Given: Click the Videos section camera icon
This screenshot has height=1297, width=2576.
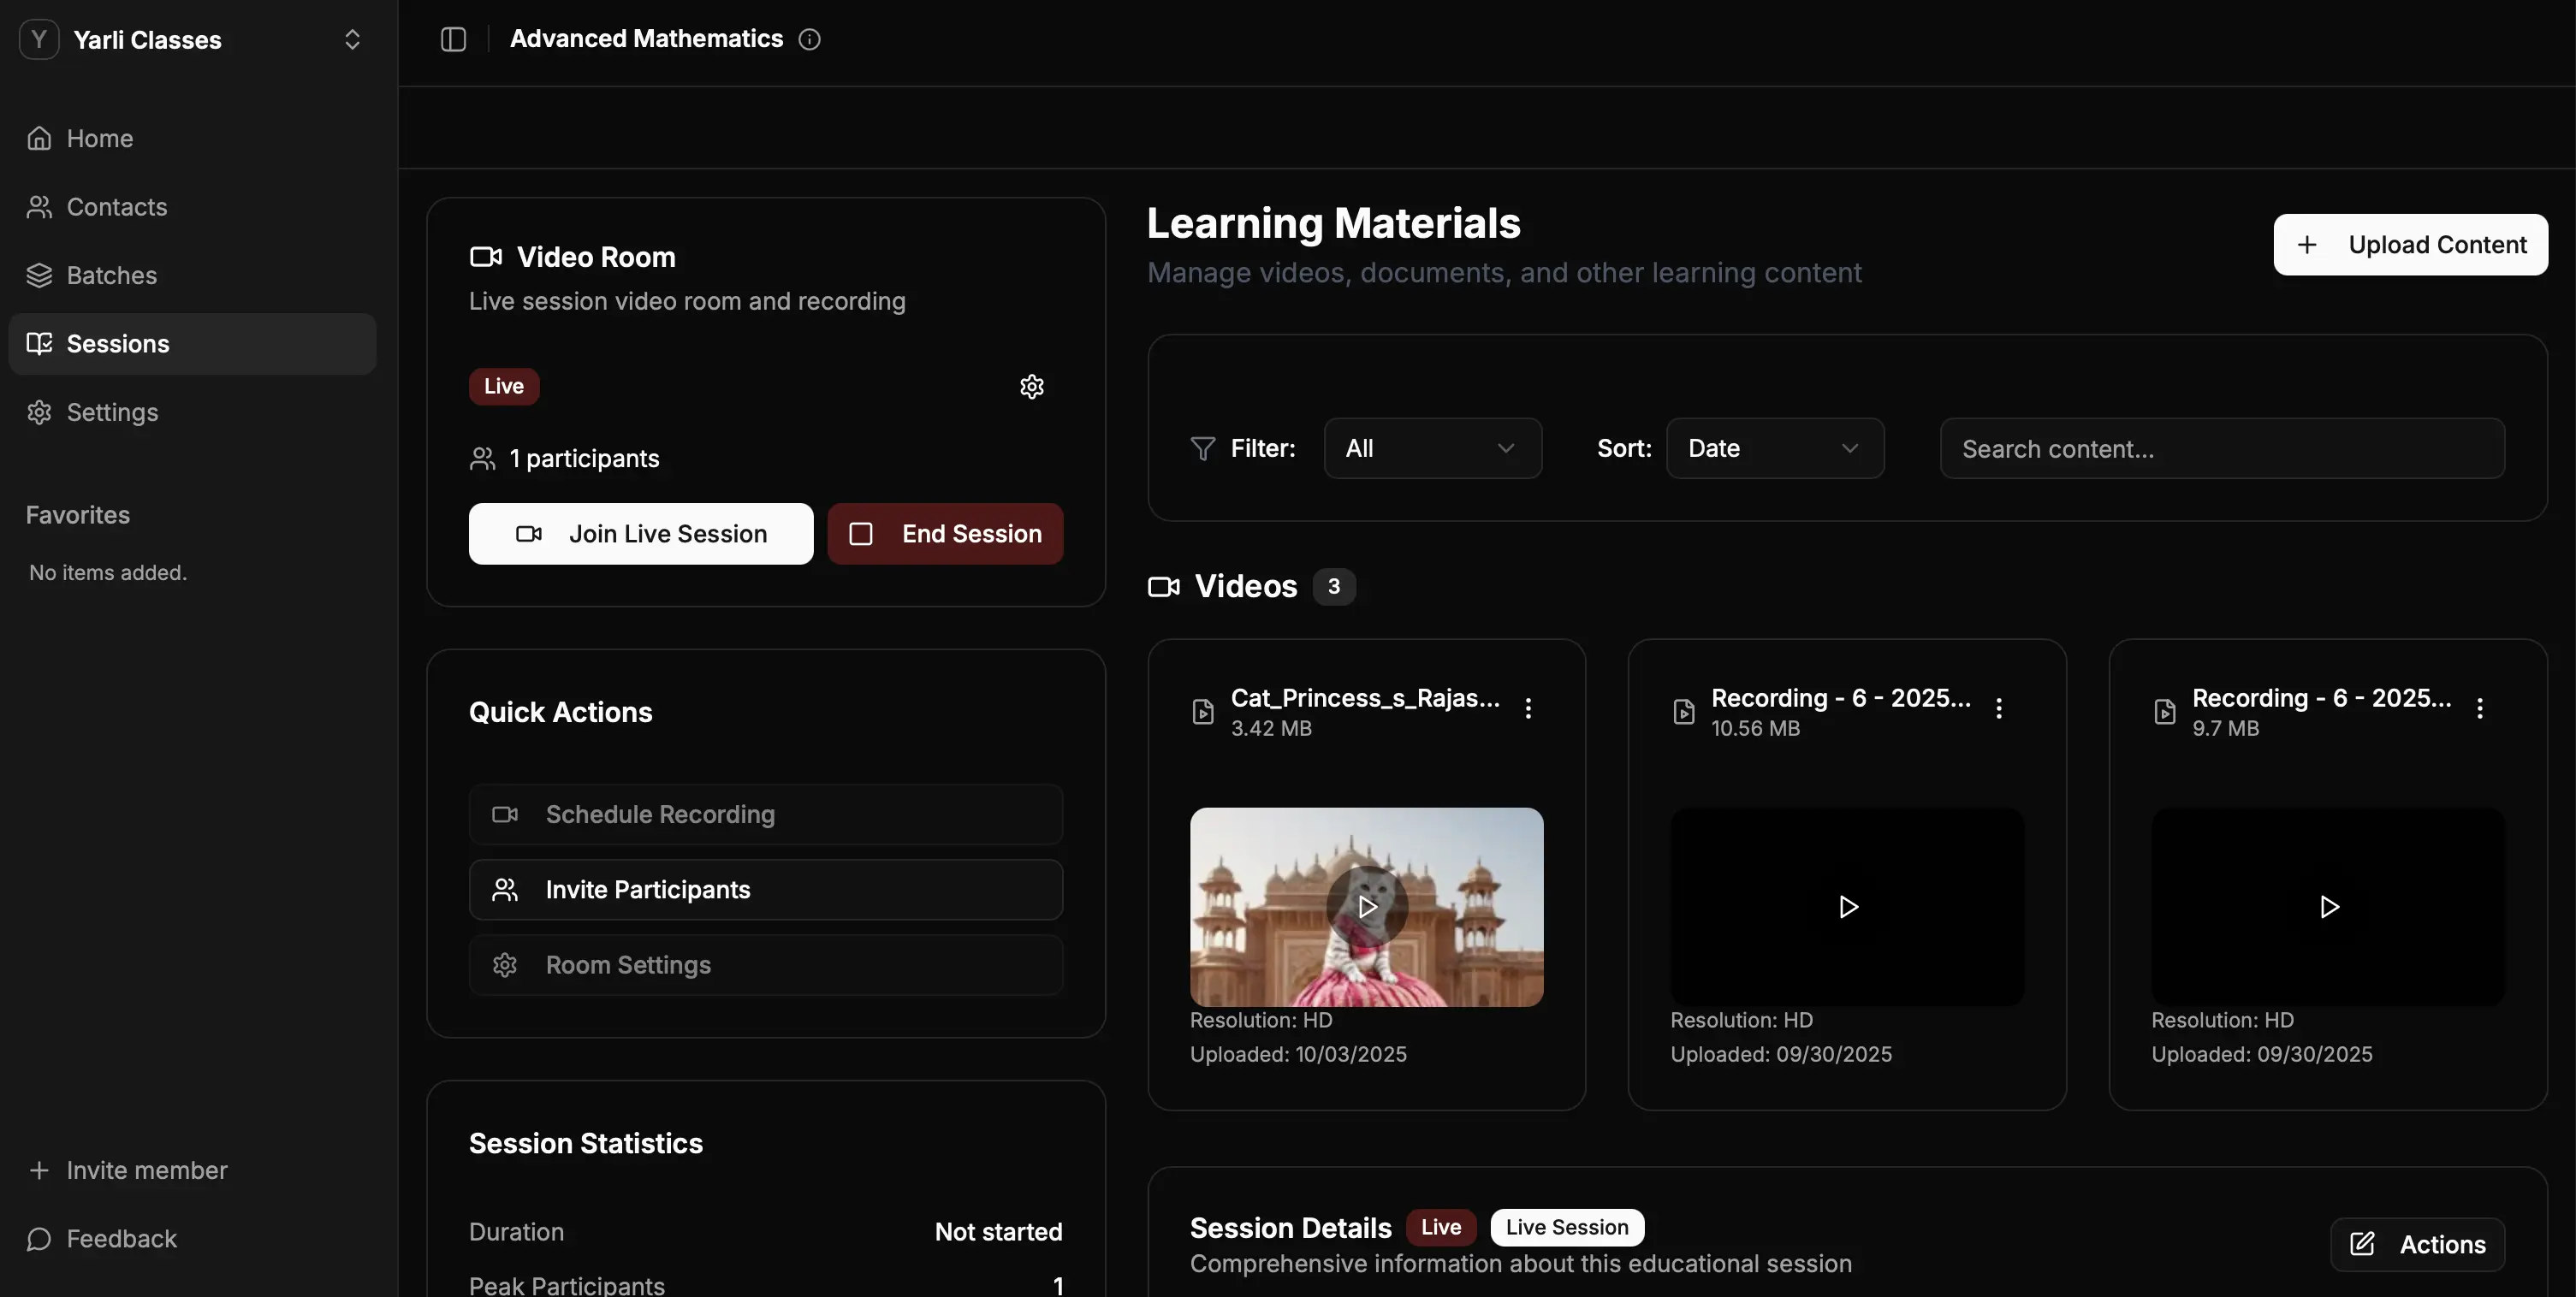Looking at the screenshot, I should coord(1163,586).
